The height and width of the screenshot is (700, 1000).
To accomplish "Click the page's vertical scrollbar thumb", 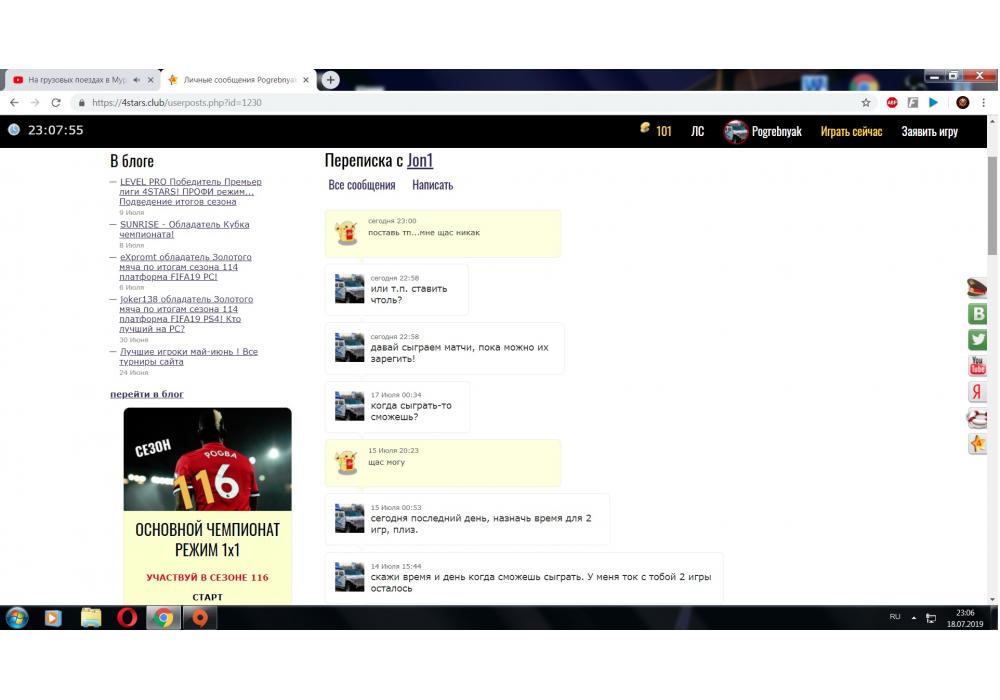I will tap(992, 205).
